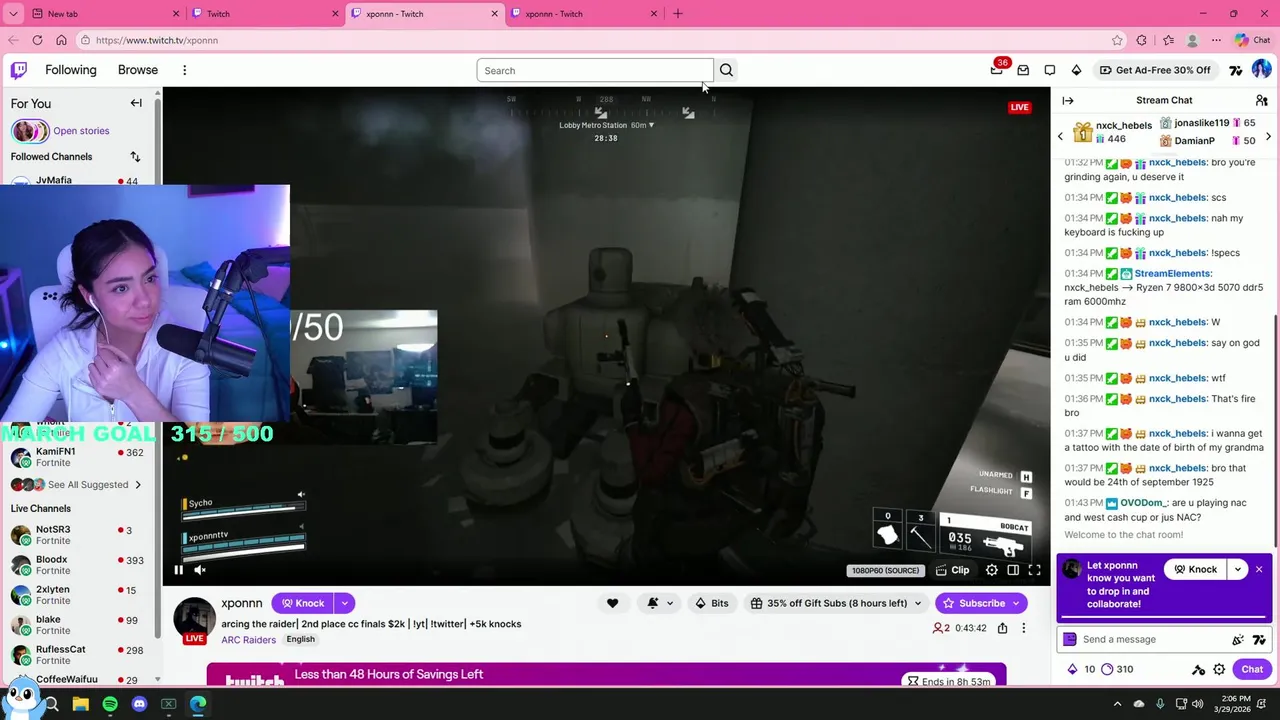The width and height of the screenshot is (1280, 720).
Task: Unmute the stream player volume
Action: pyautogui.click(x=200, y=570)
